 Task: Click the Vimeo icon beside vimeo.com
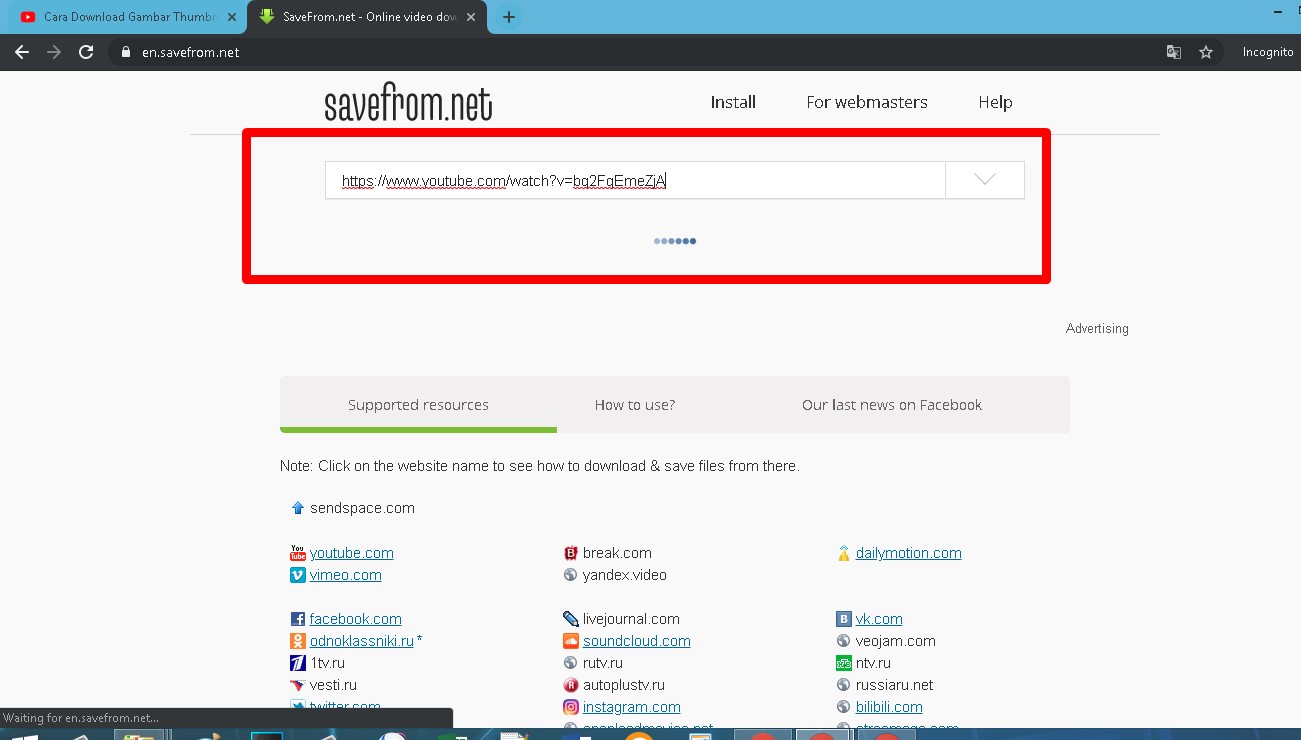297,575
